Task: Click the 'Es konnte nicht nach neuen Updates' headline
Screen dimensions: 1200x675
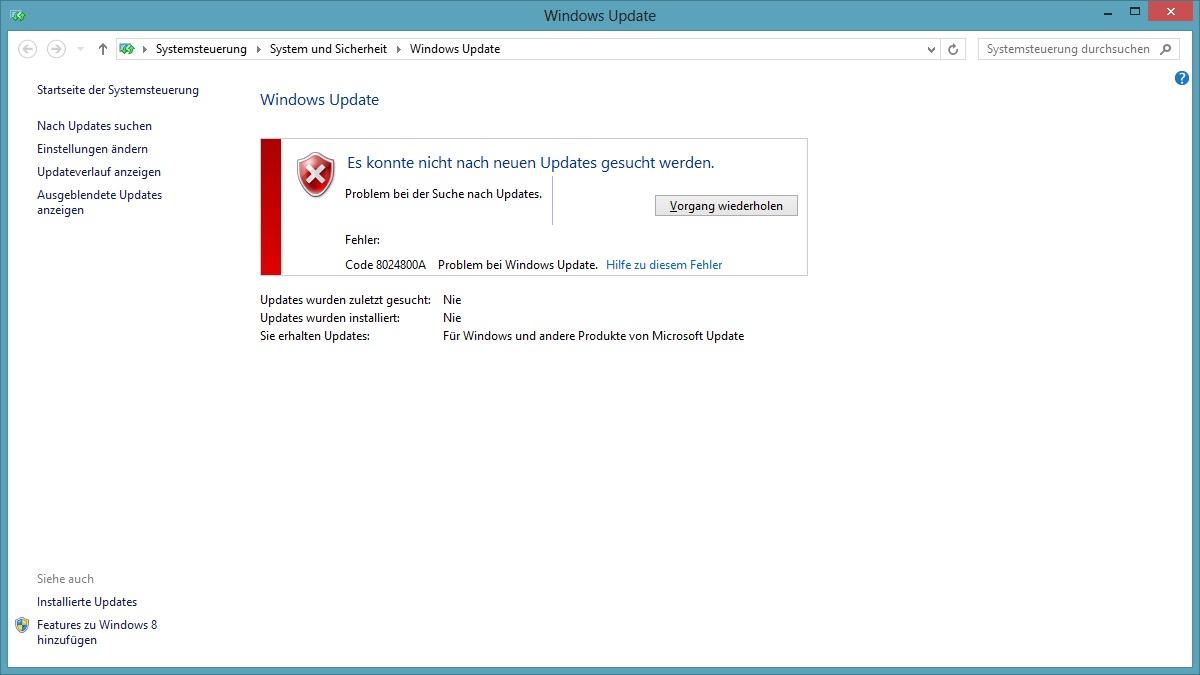Action: pos(530,162)
